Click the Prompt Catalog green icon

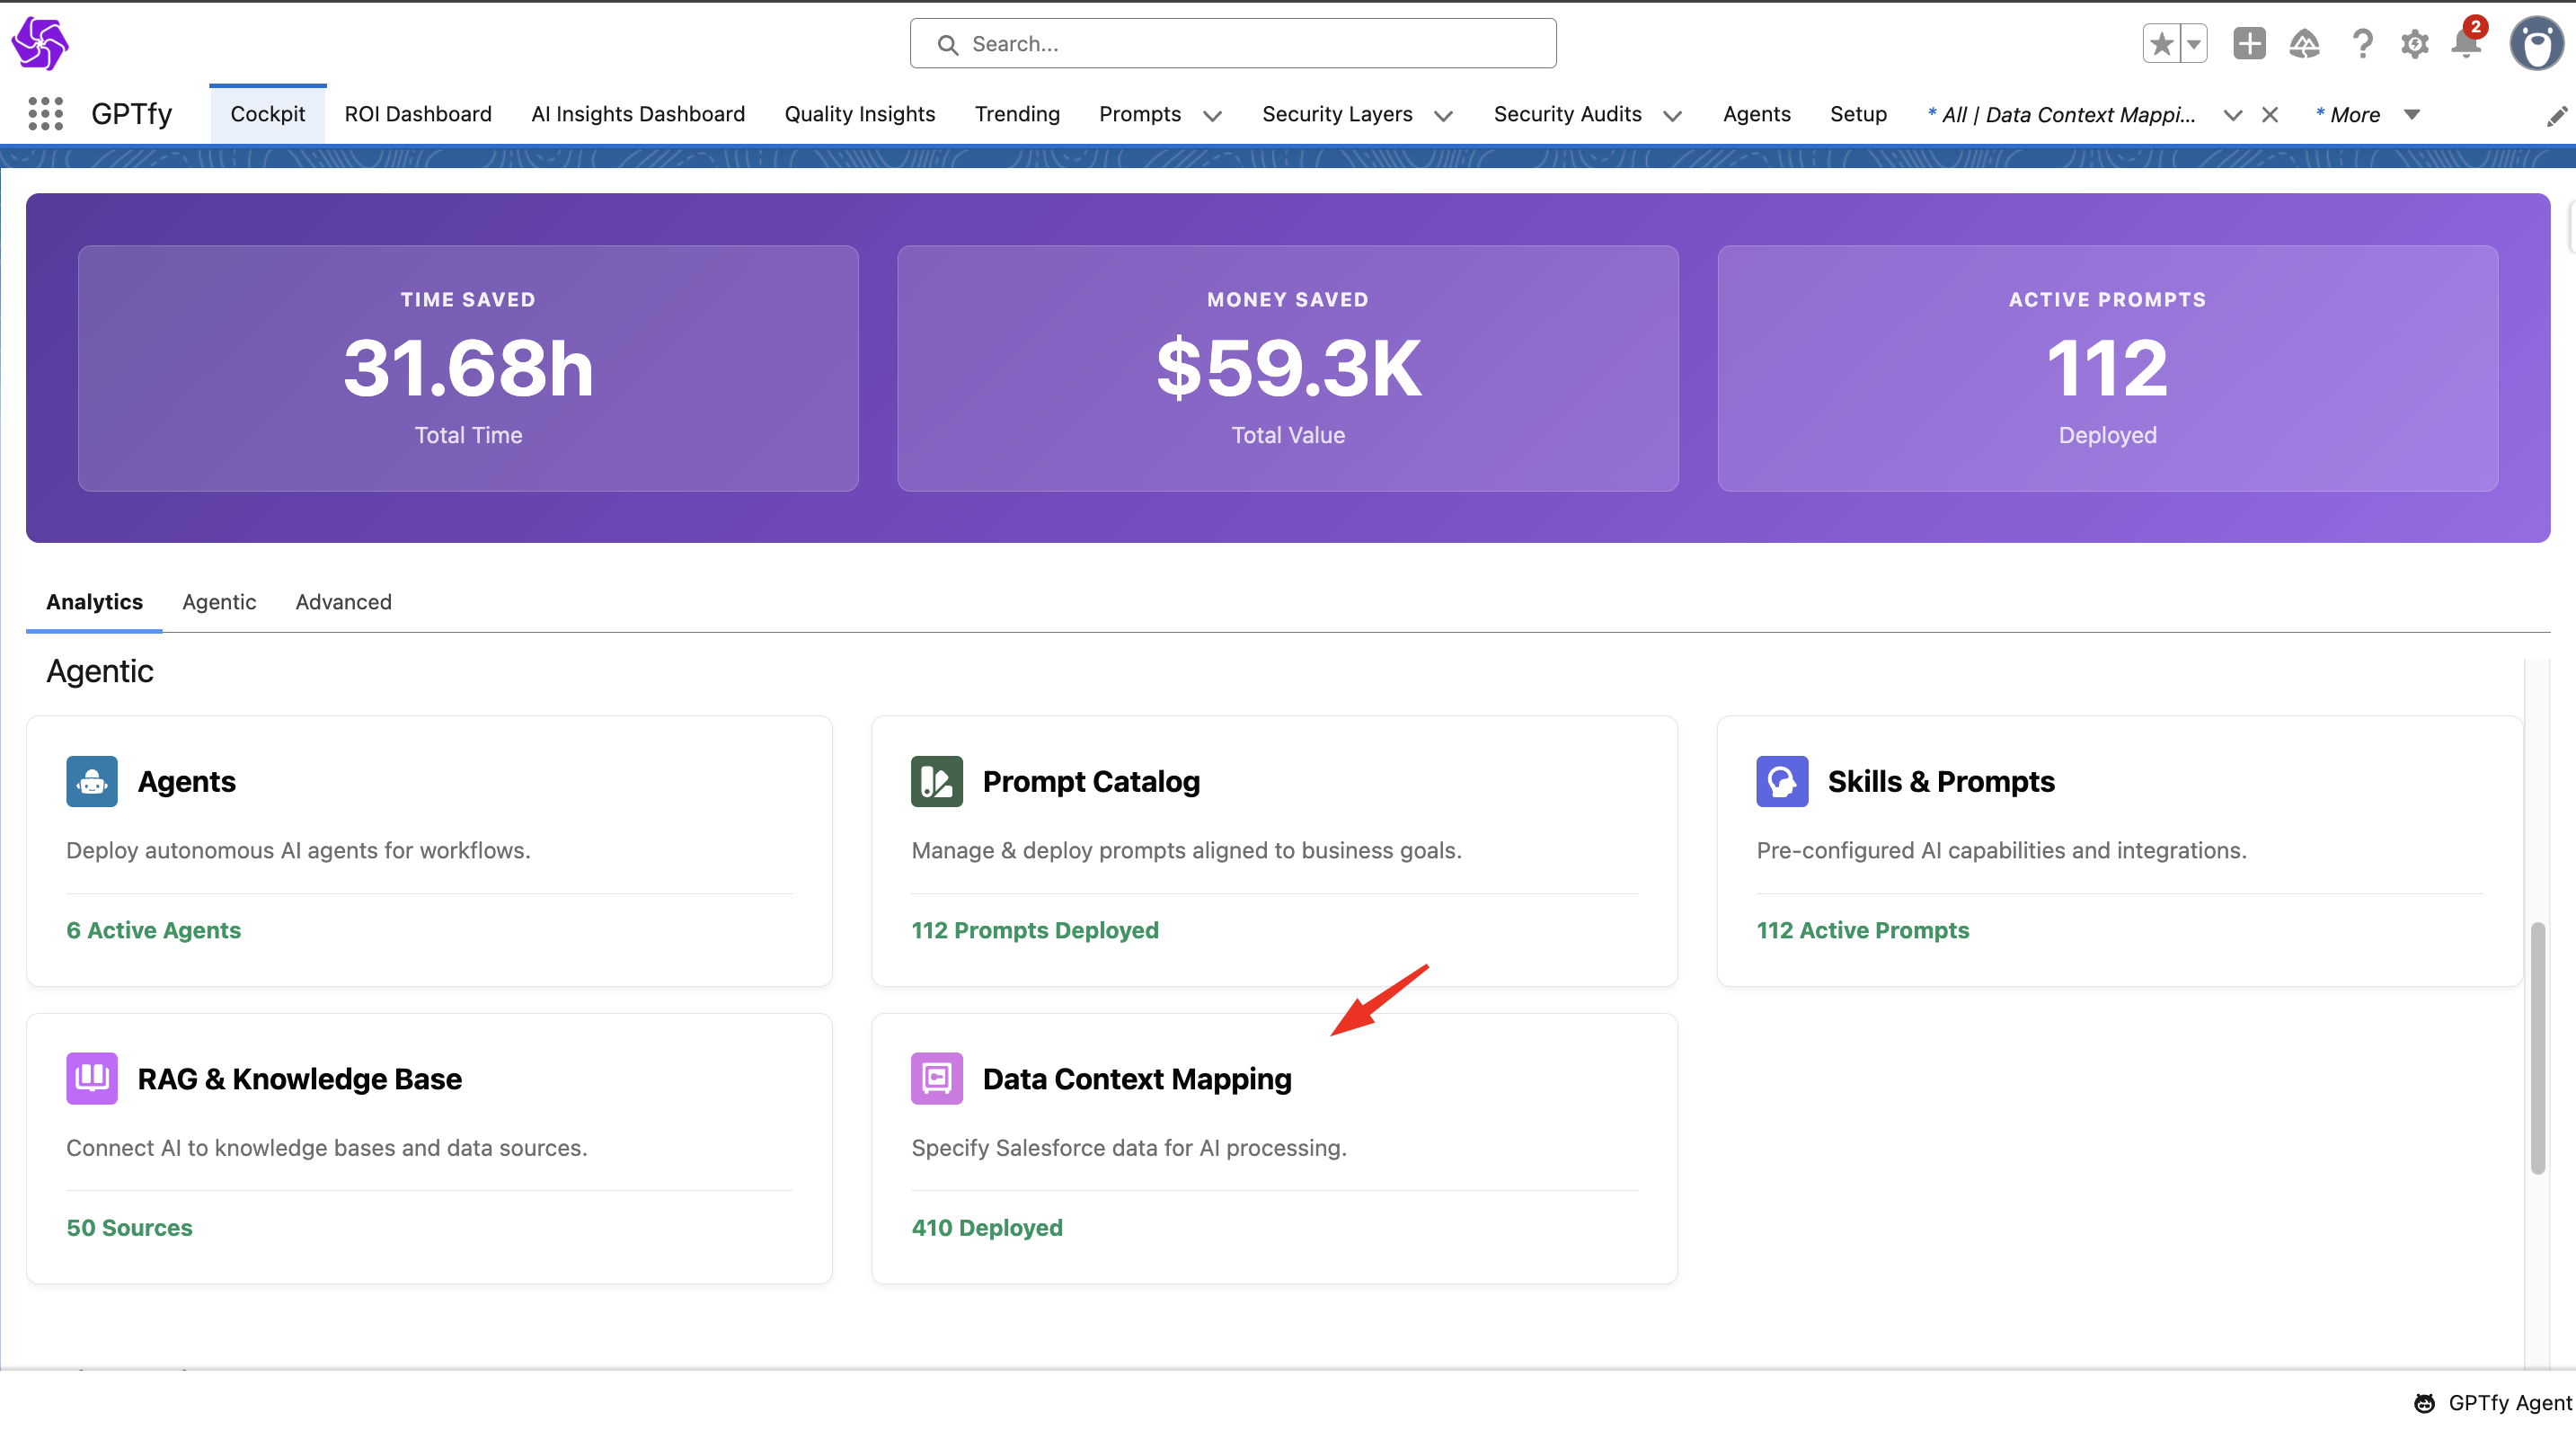tap(936, 781)
